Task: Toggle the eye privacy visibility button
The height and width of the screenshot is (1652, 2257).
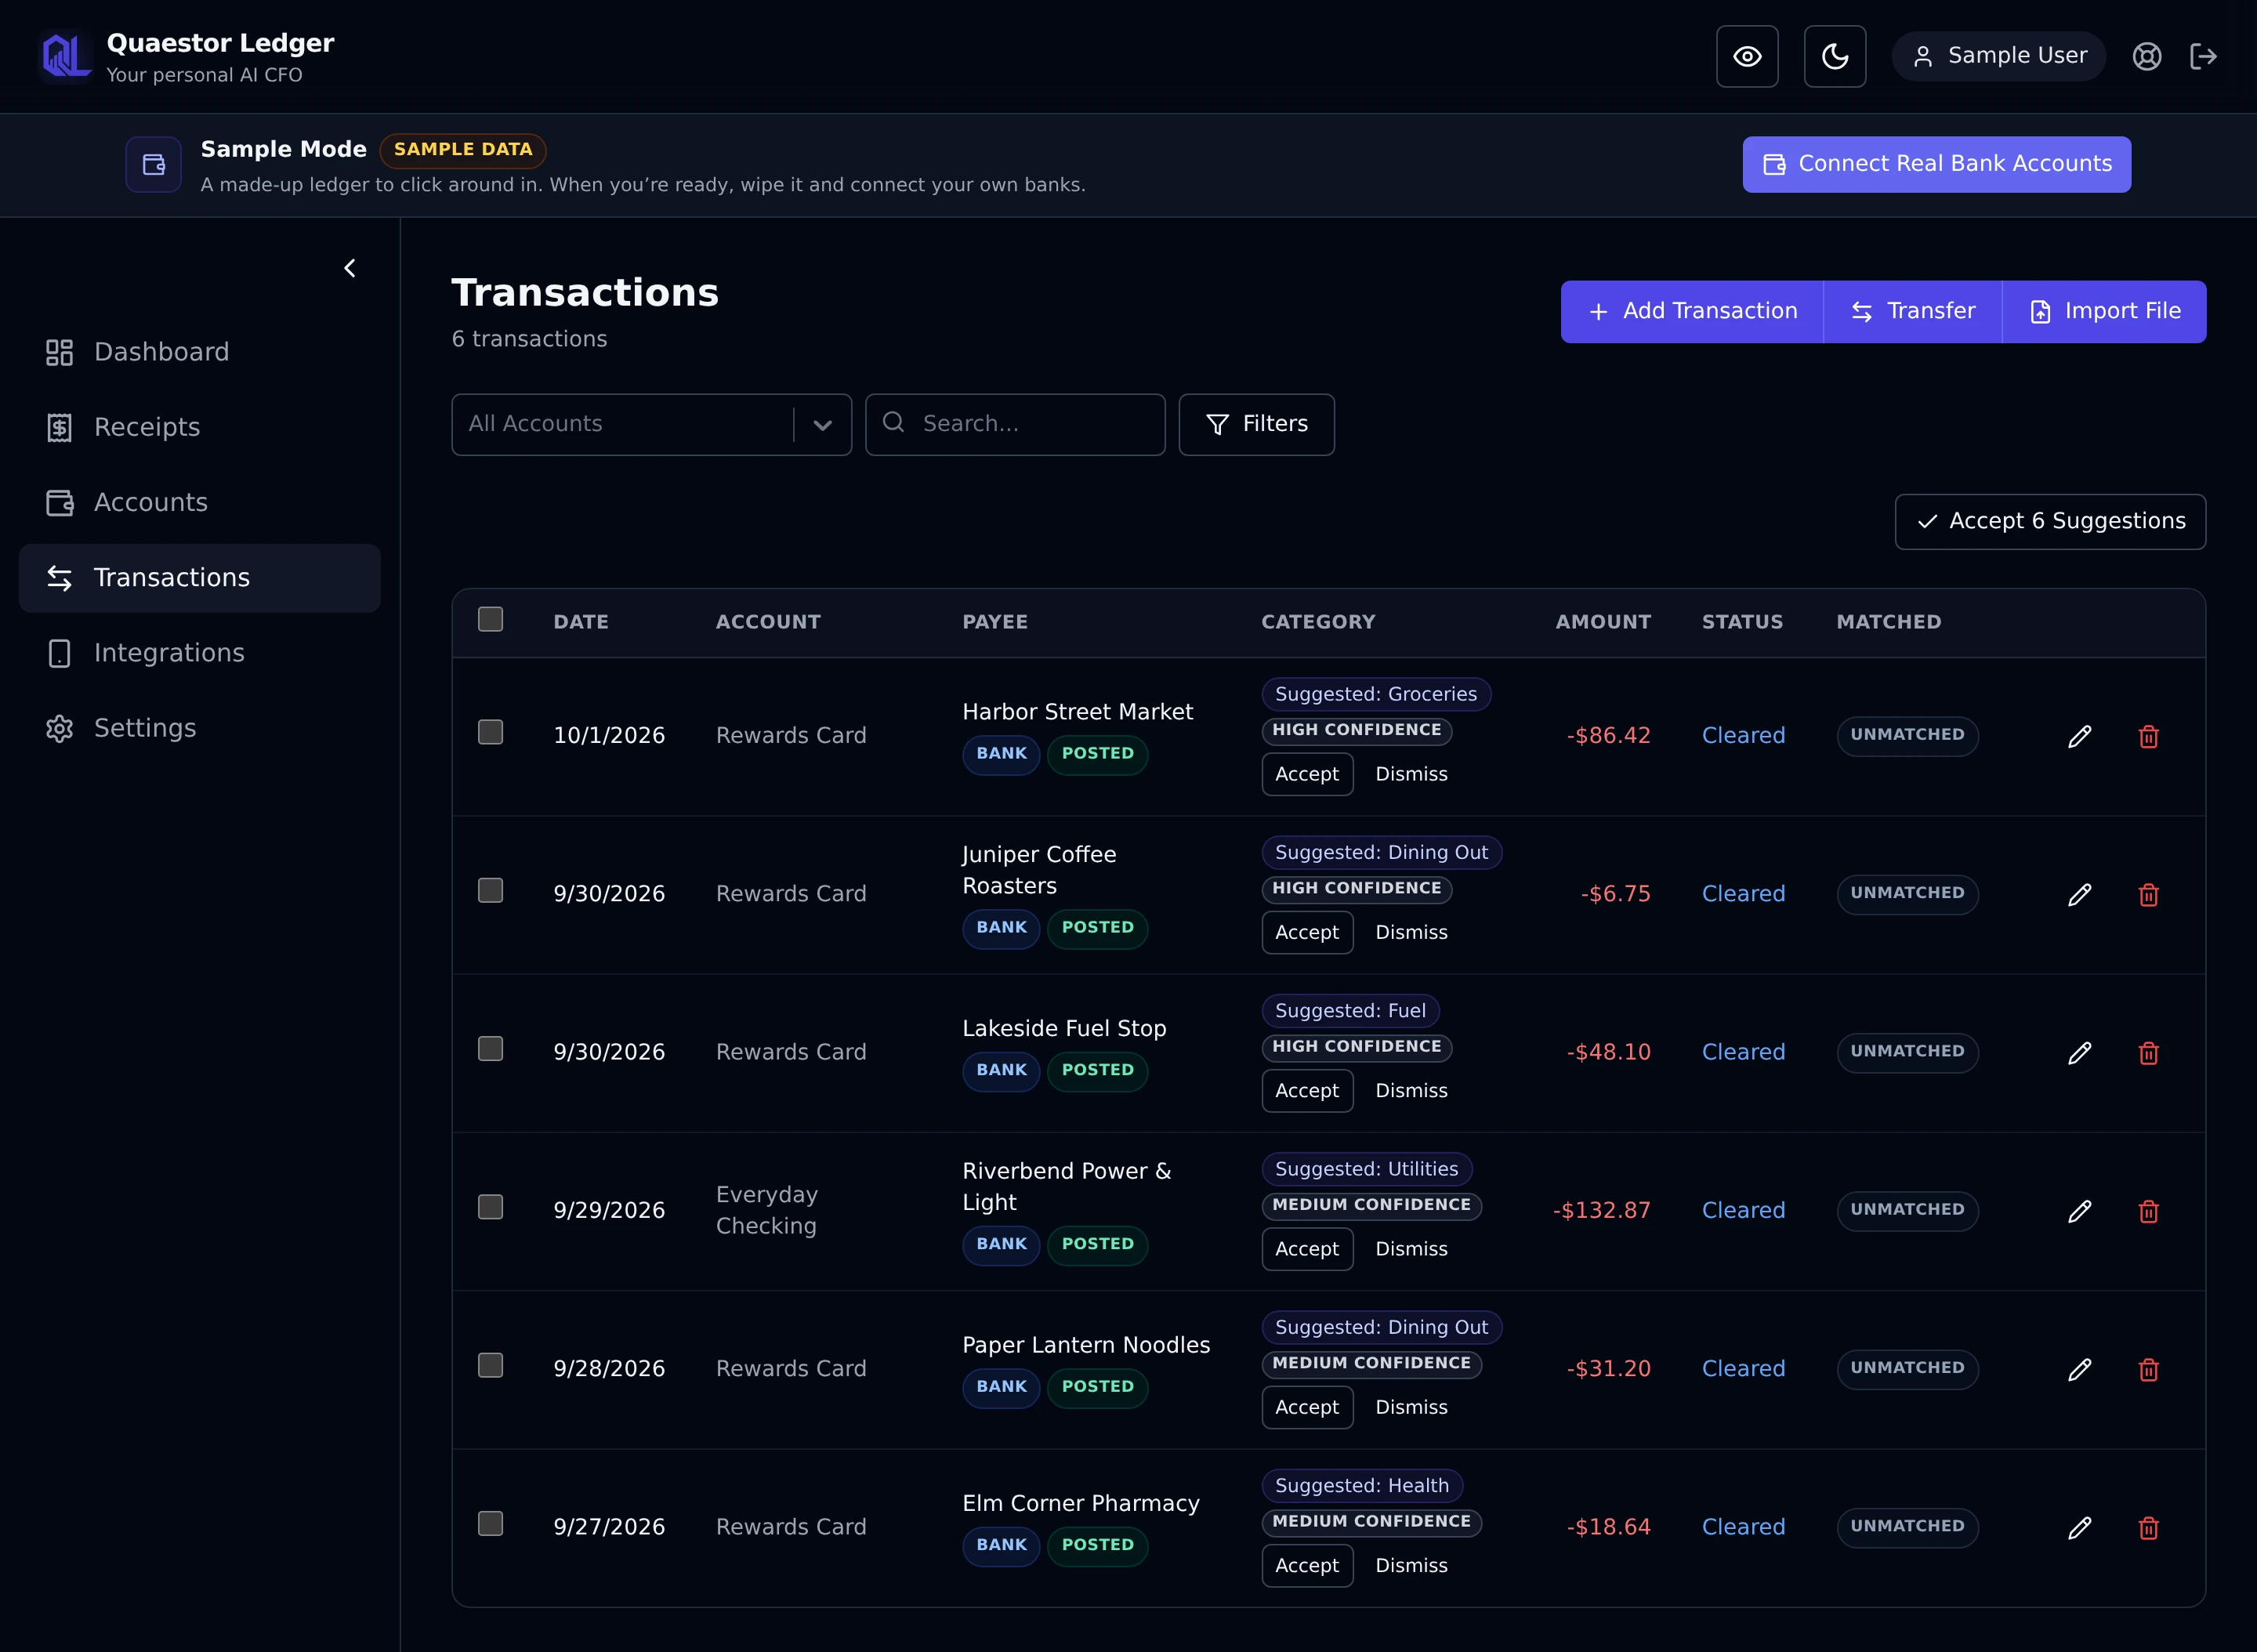Action: click(x=1747, y=56)
